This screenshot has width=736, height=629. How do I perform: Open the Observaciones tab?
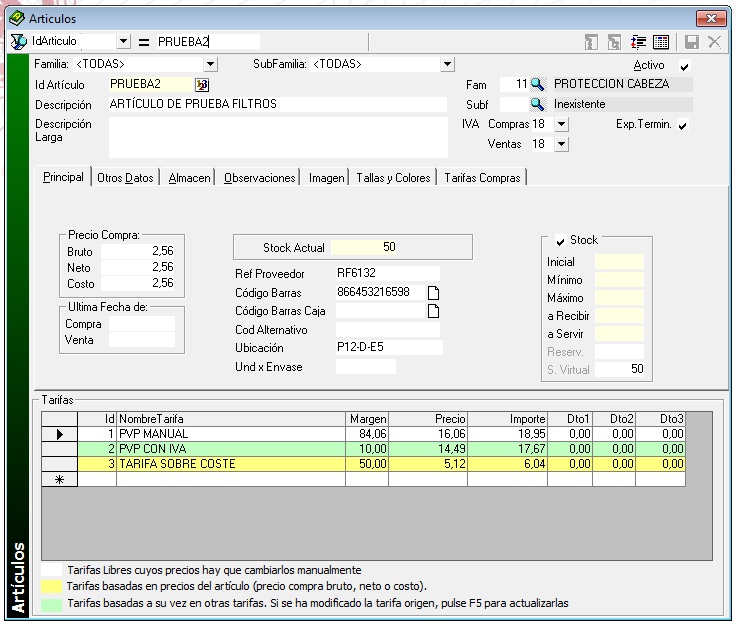click(x=260, y=178)
